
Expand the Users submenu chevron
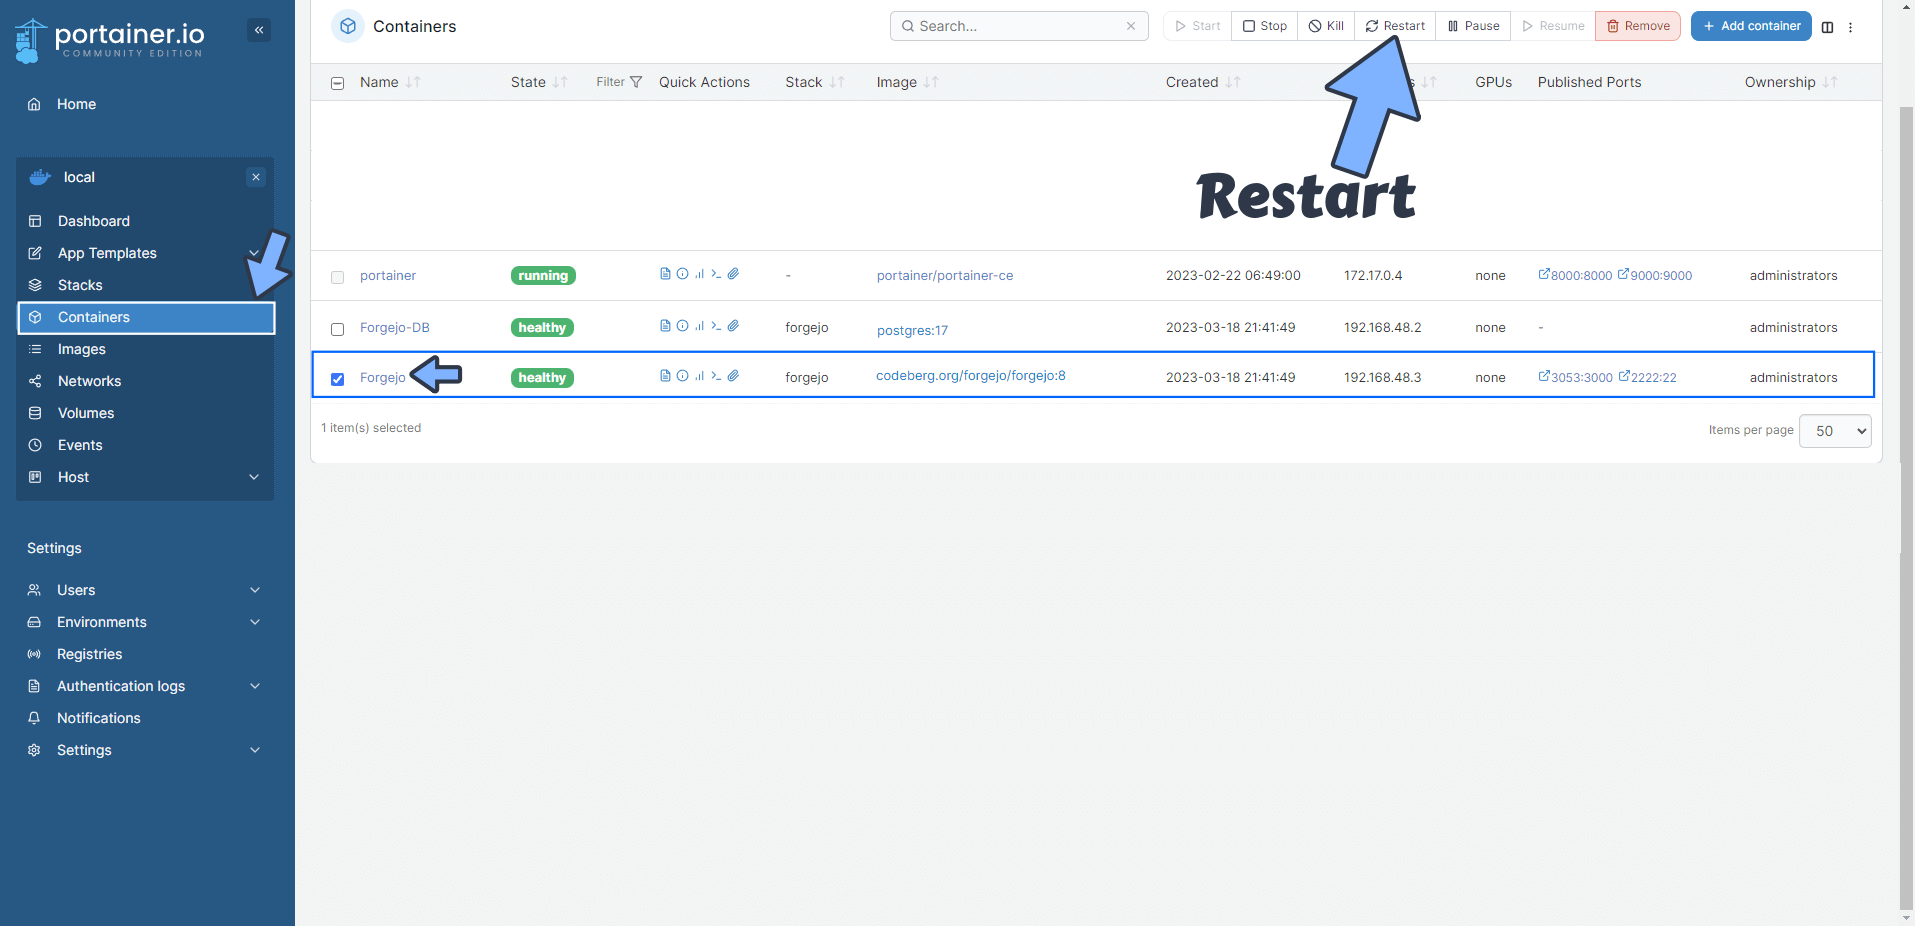click(255, 590)
